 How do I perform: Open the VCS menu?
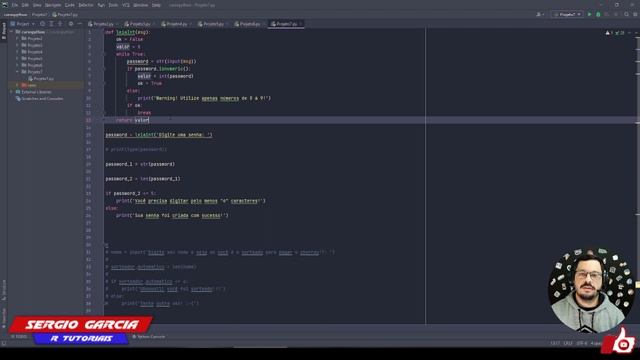pyautogui.click(x=126, y=5)
